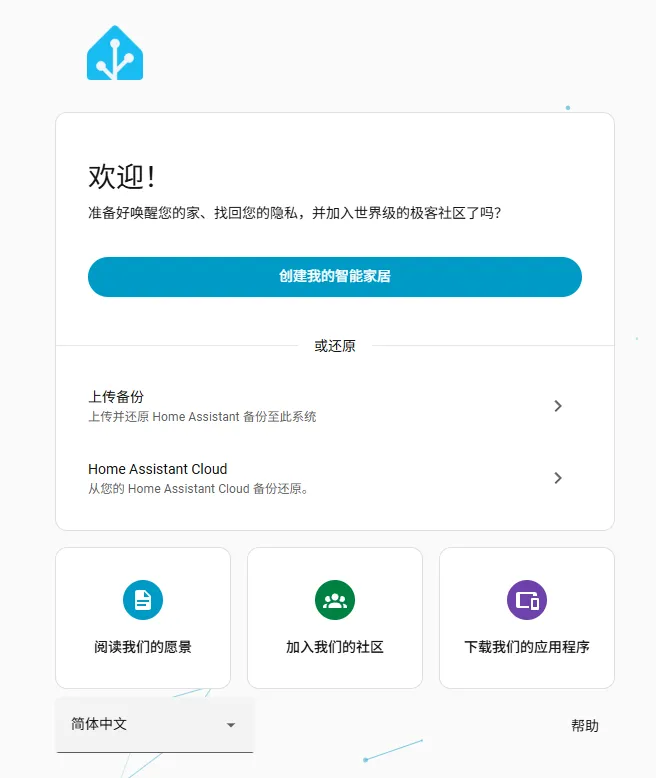Open the 下载我们的应用程序 card
Image resolution: width=656 pixels, height=778 pixels.
pyautogui.click(x=527, y=618)
